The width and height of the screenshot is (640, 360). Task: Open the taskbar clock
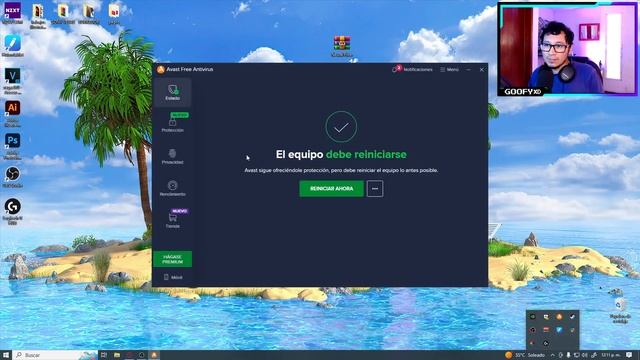tap(611, 355)
